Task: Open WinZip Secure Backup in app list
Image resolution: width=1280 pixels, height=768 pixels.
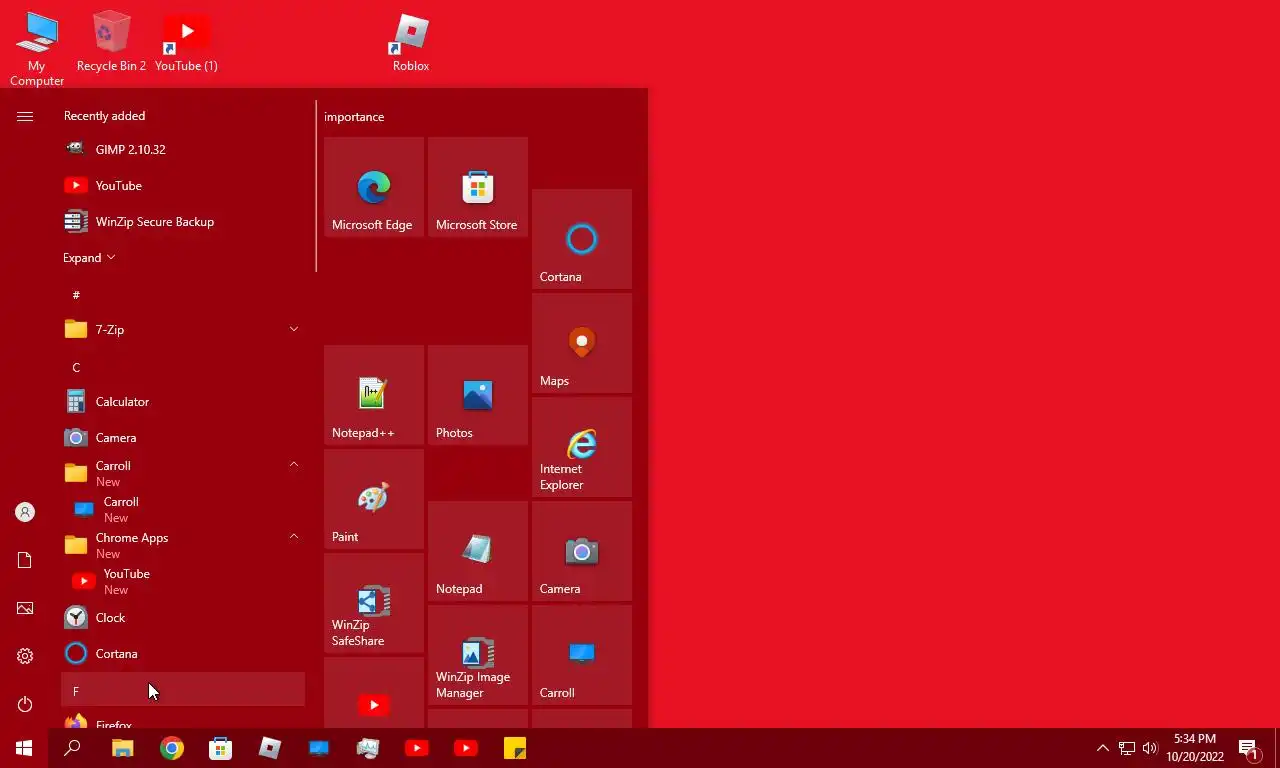Action: [x=183, y=221]
